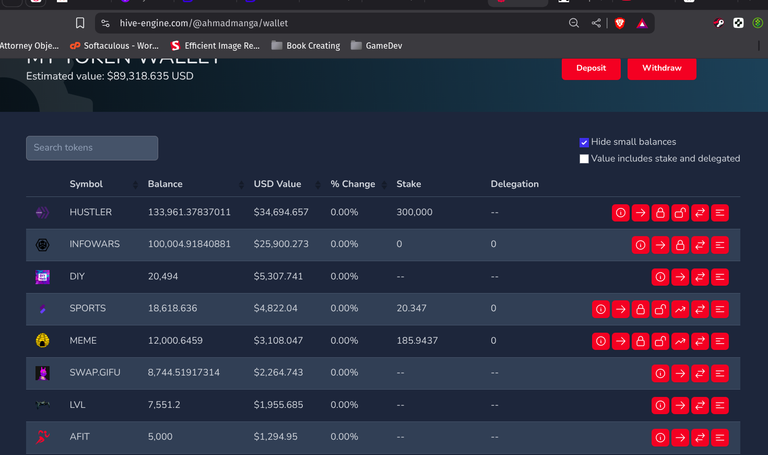Click the MEME delegate trend icon
This screenshot has width=768, height=455.
pos(680,341)
